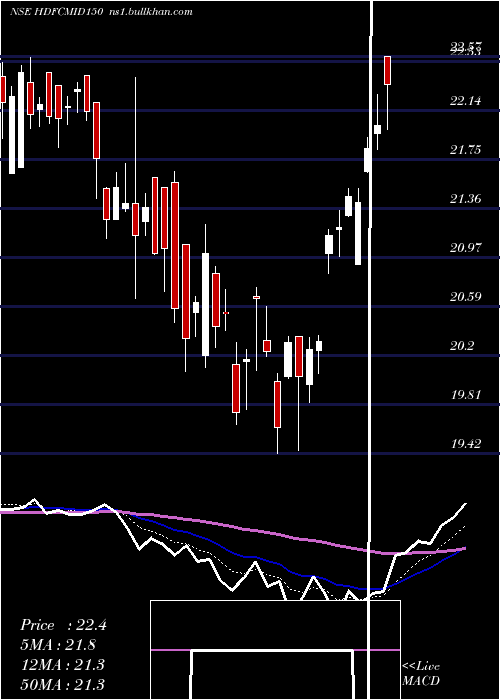Select the 19.81 price axis label
This screenshot has height=700, width=500.
tap(466, 395)
